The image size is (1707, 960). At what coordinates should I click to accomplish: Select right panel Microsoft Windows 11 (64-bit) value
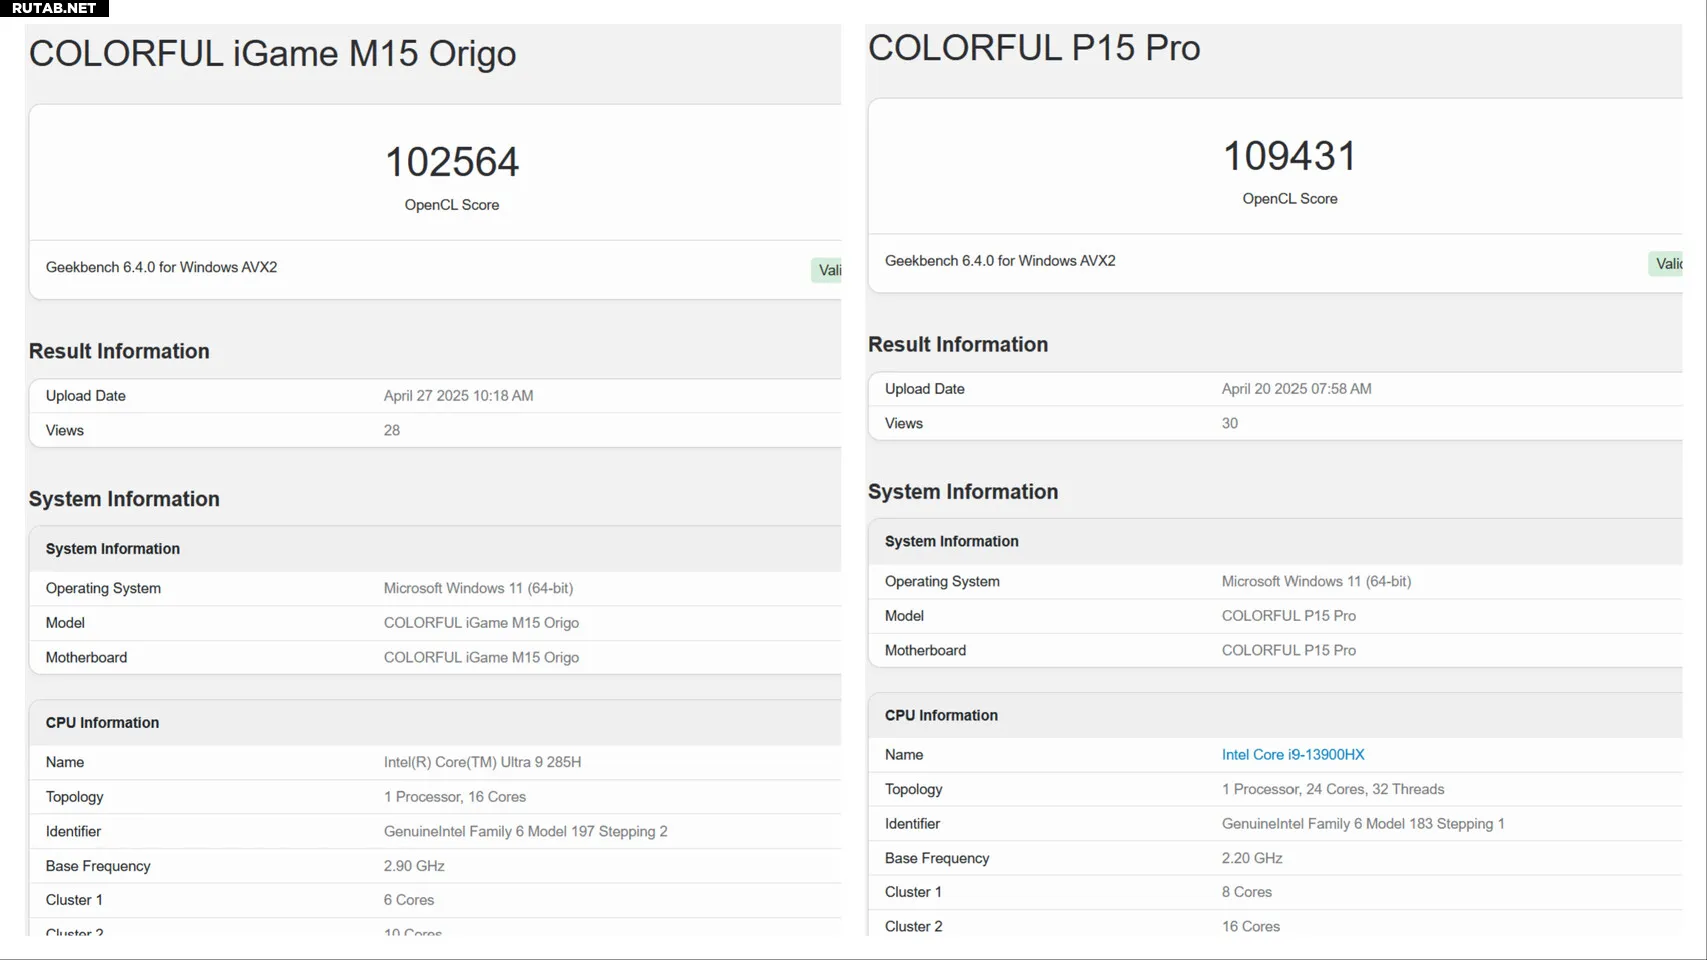[x=1317, y=581]
